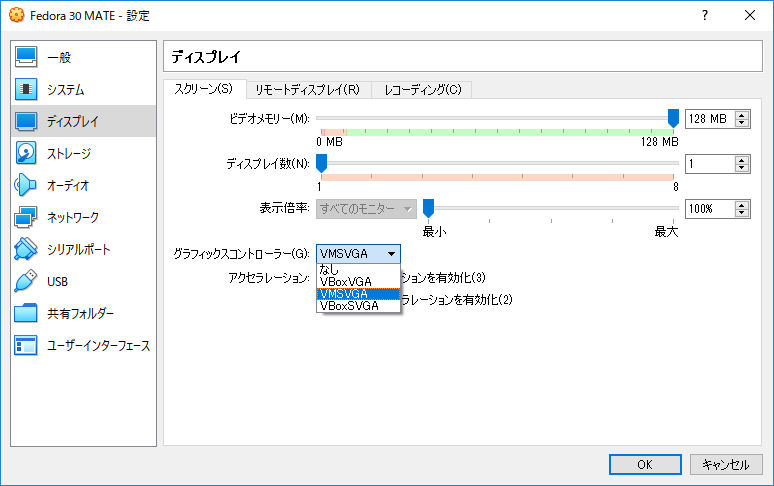Open the ストレージ disk icon
Screen dimensions: 774x486
(x=26, y=153)
